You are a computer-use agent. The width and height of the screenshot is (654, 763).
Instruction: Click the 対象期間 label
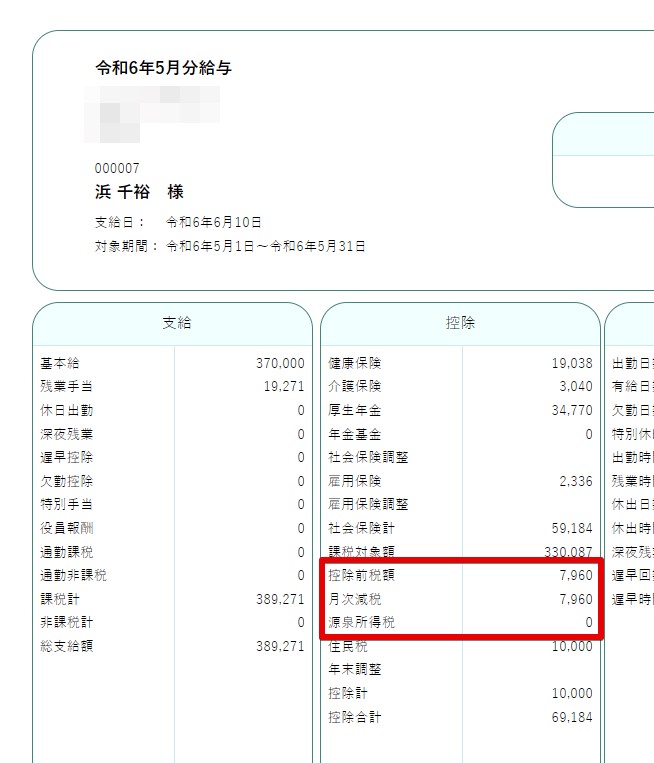tap(126, 246)
